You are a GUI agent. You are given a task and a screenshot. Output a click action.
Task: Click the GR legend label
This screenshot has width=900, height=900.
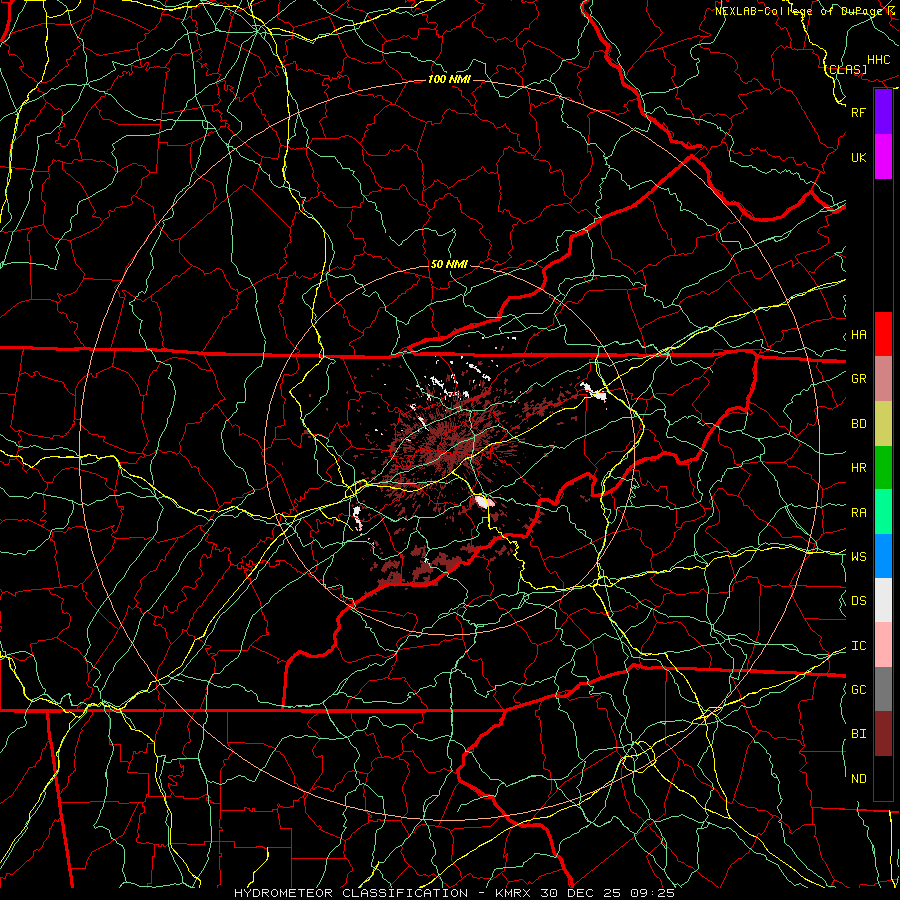coord(859,379)
